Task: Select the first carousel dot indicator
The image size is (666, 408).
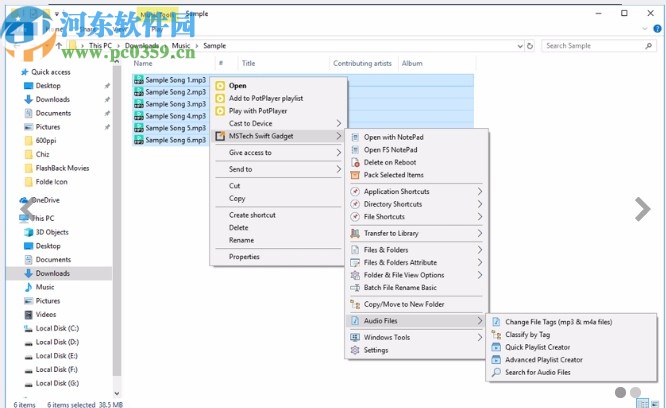Action: click(620, 393)
